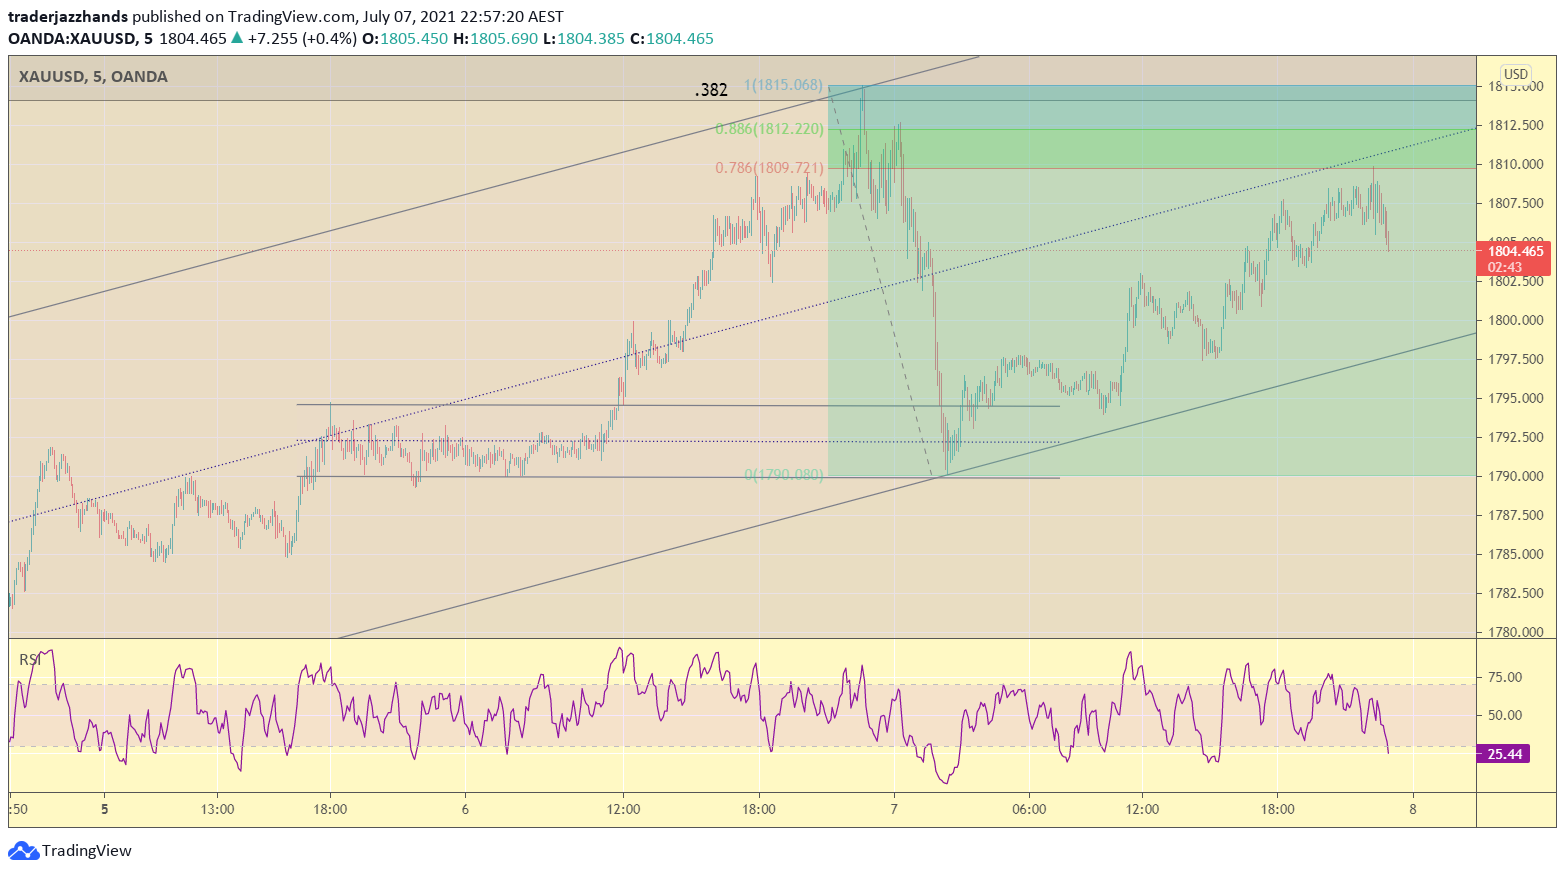Click the high price value H:1805.690
The width and height of the screenshot is (1565, 874).
tap(495, 39)
